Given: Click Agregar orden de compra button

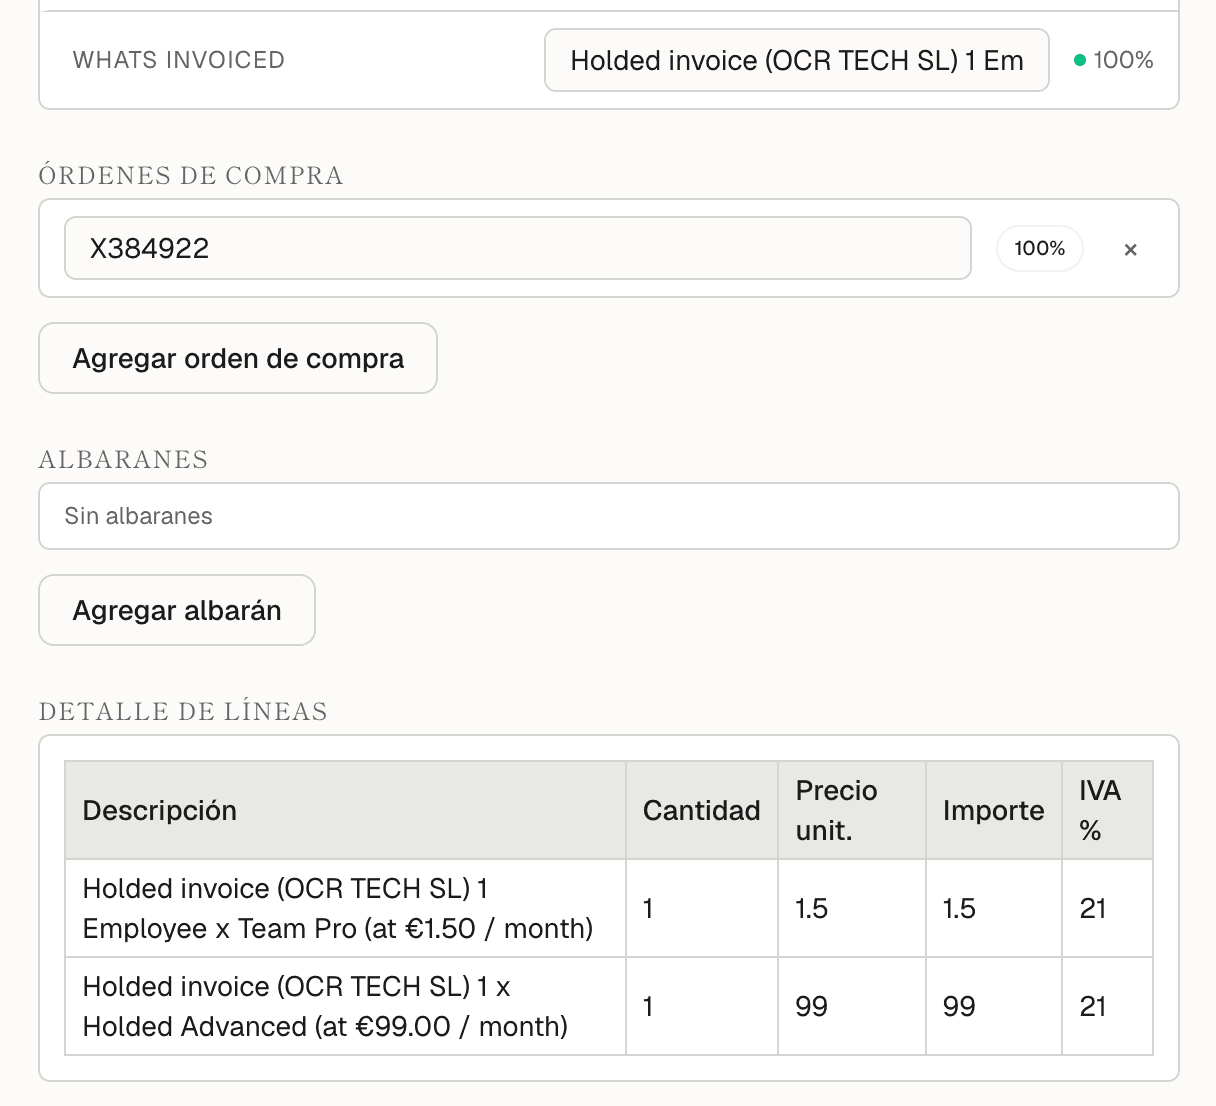Looking at the screenshot, I should tap(238, 358).
